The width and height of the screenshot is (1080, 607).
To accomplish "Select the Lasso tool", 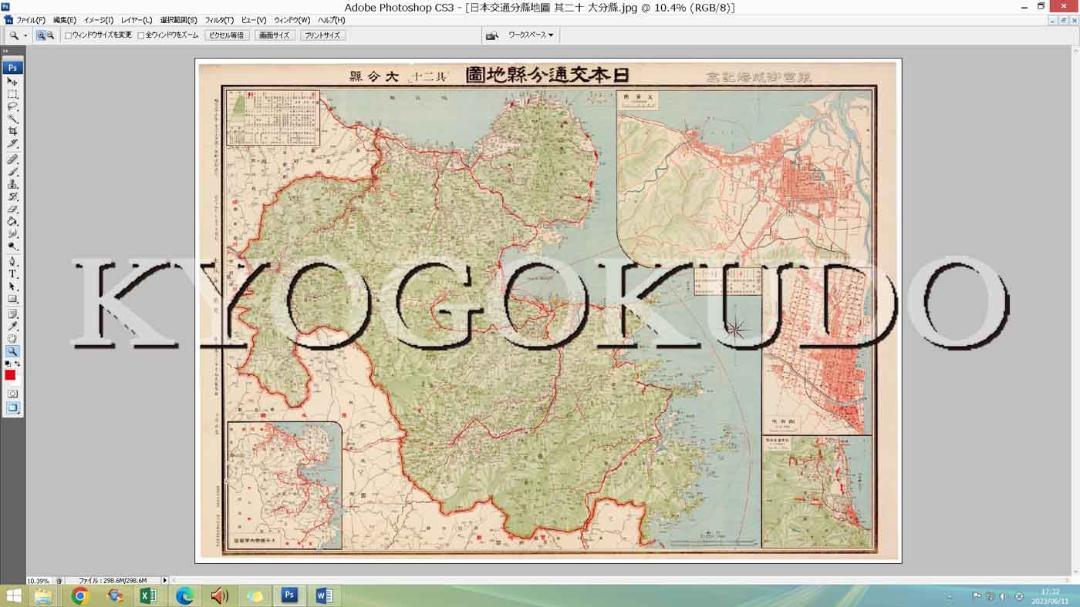I will (x=12, y=107).
